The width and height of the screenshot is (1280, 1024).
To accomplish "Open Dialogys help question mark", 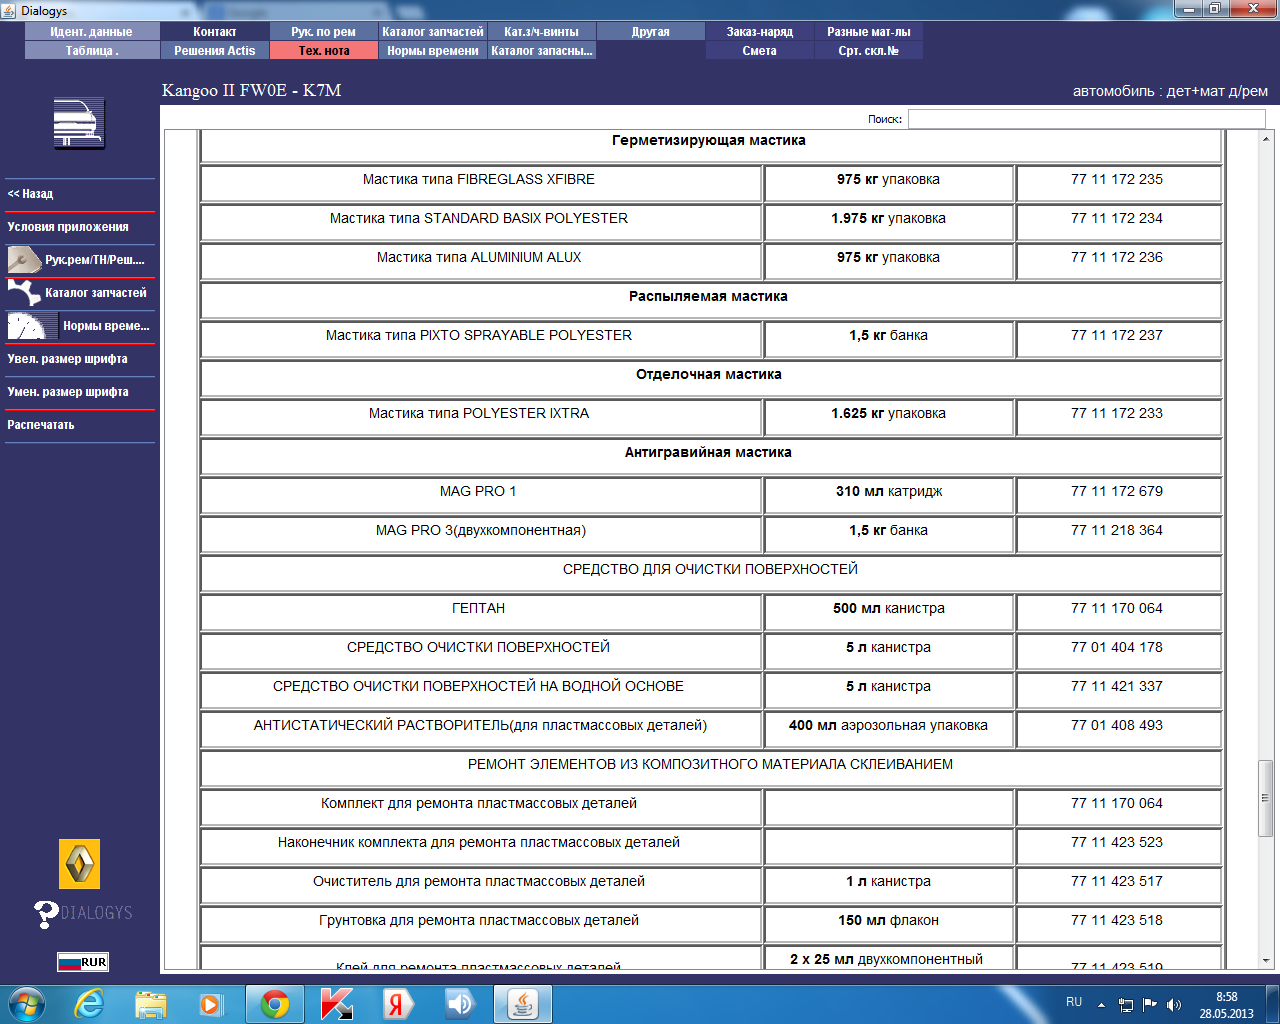I will coord(46,914).
